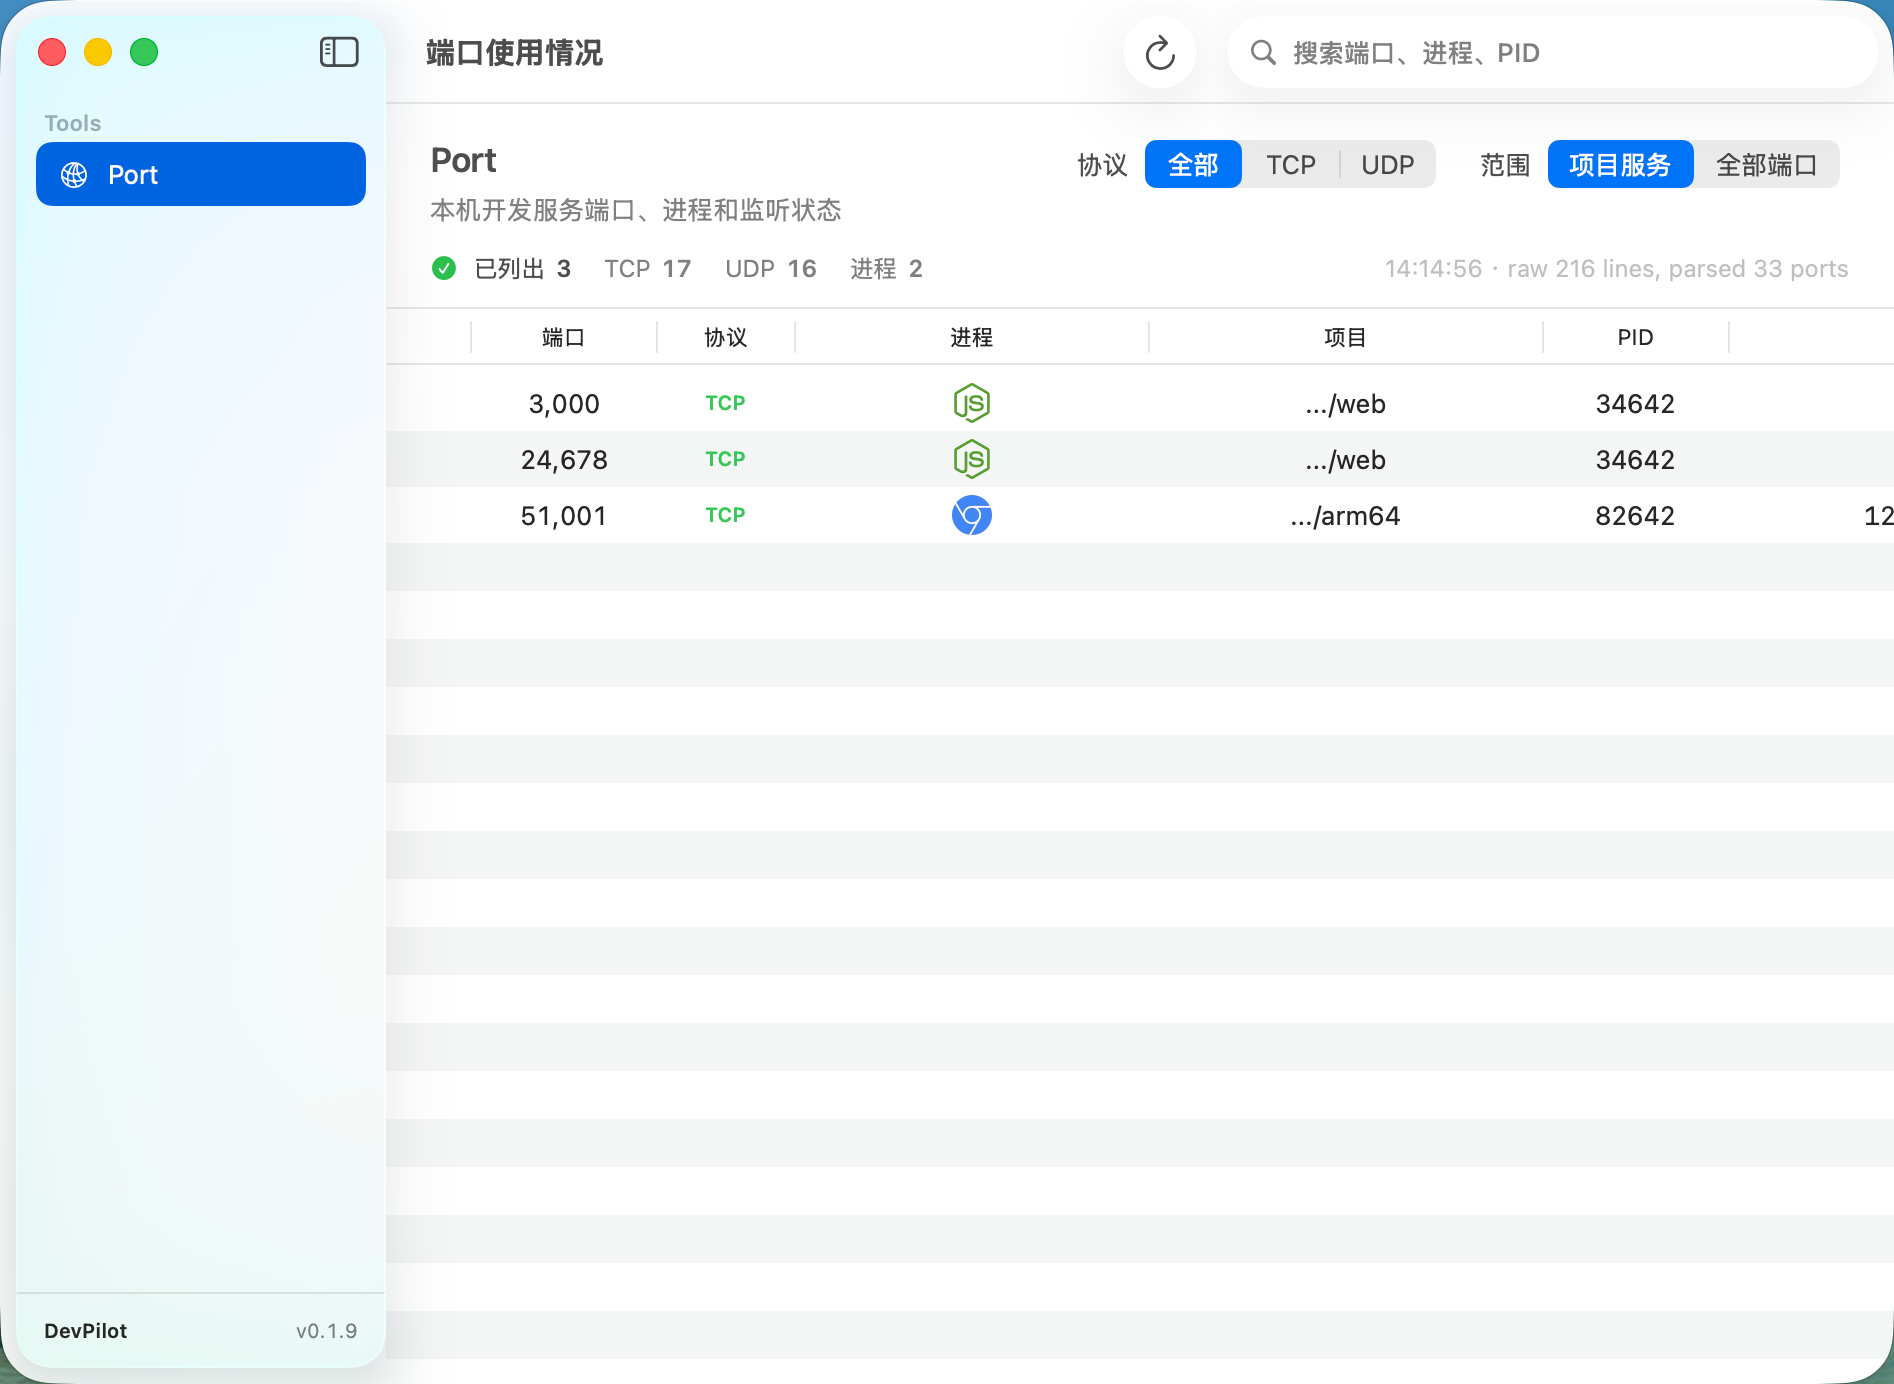Viewport: 1894px width, 1384px height.
Task: Click the UDP 16 status count
Action: coord(770,268)
